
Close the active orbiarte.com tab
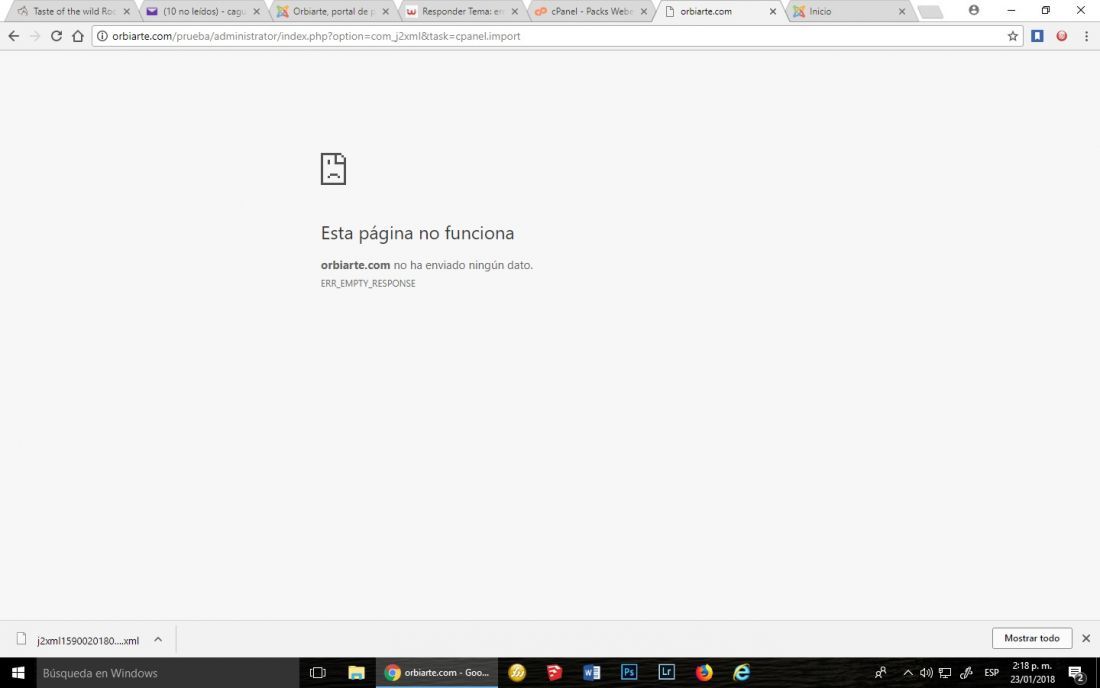772,12
